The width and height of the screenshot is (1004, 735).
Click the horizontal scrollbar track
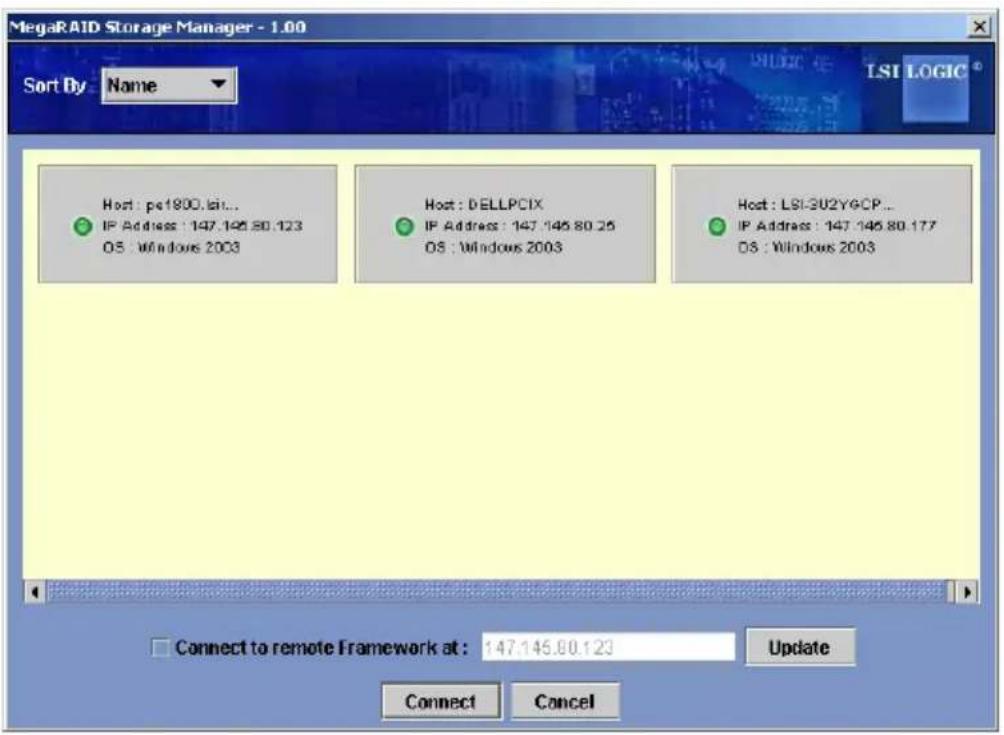click(501, 592)
